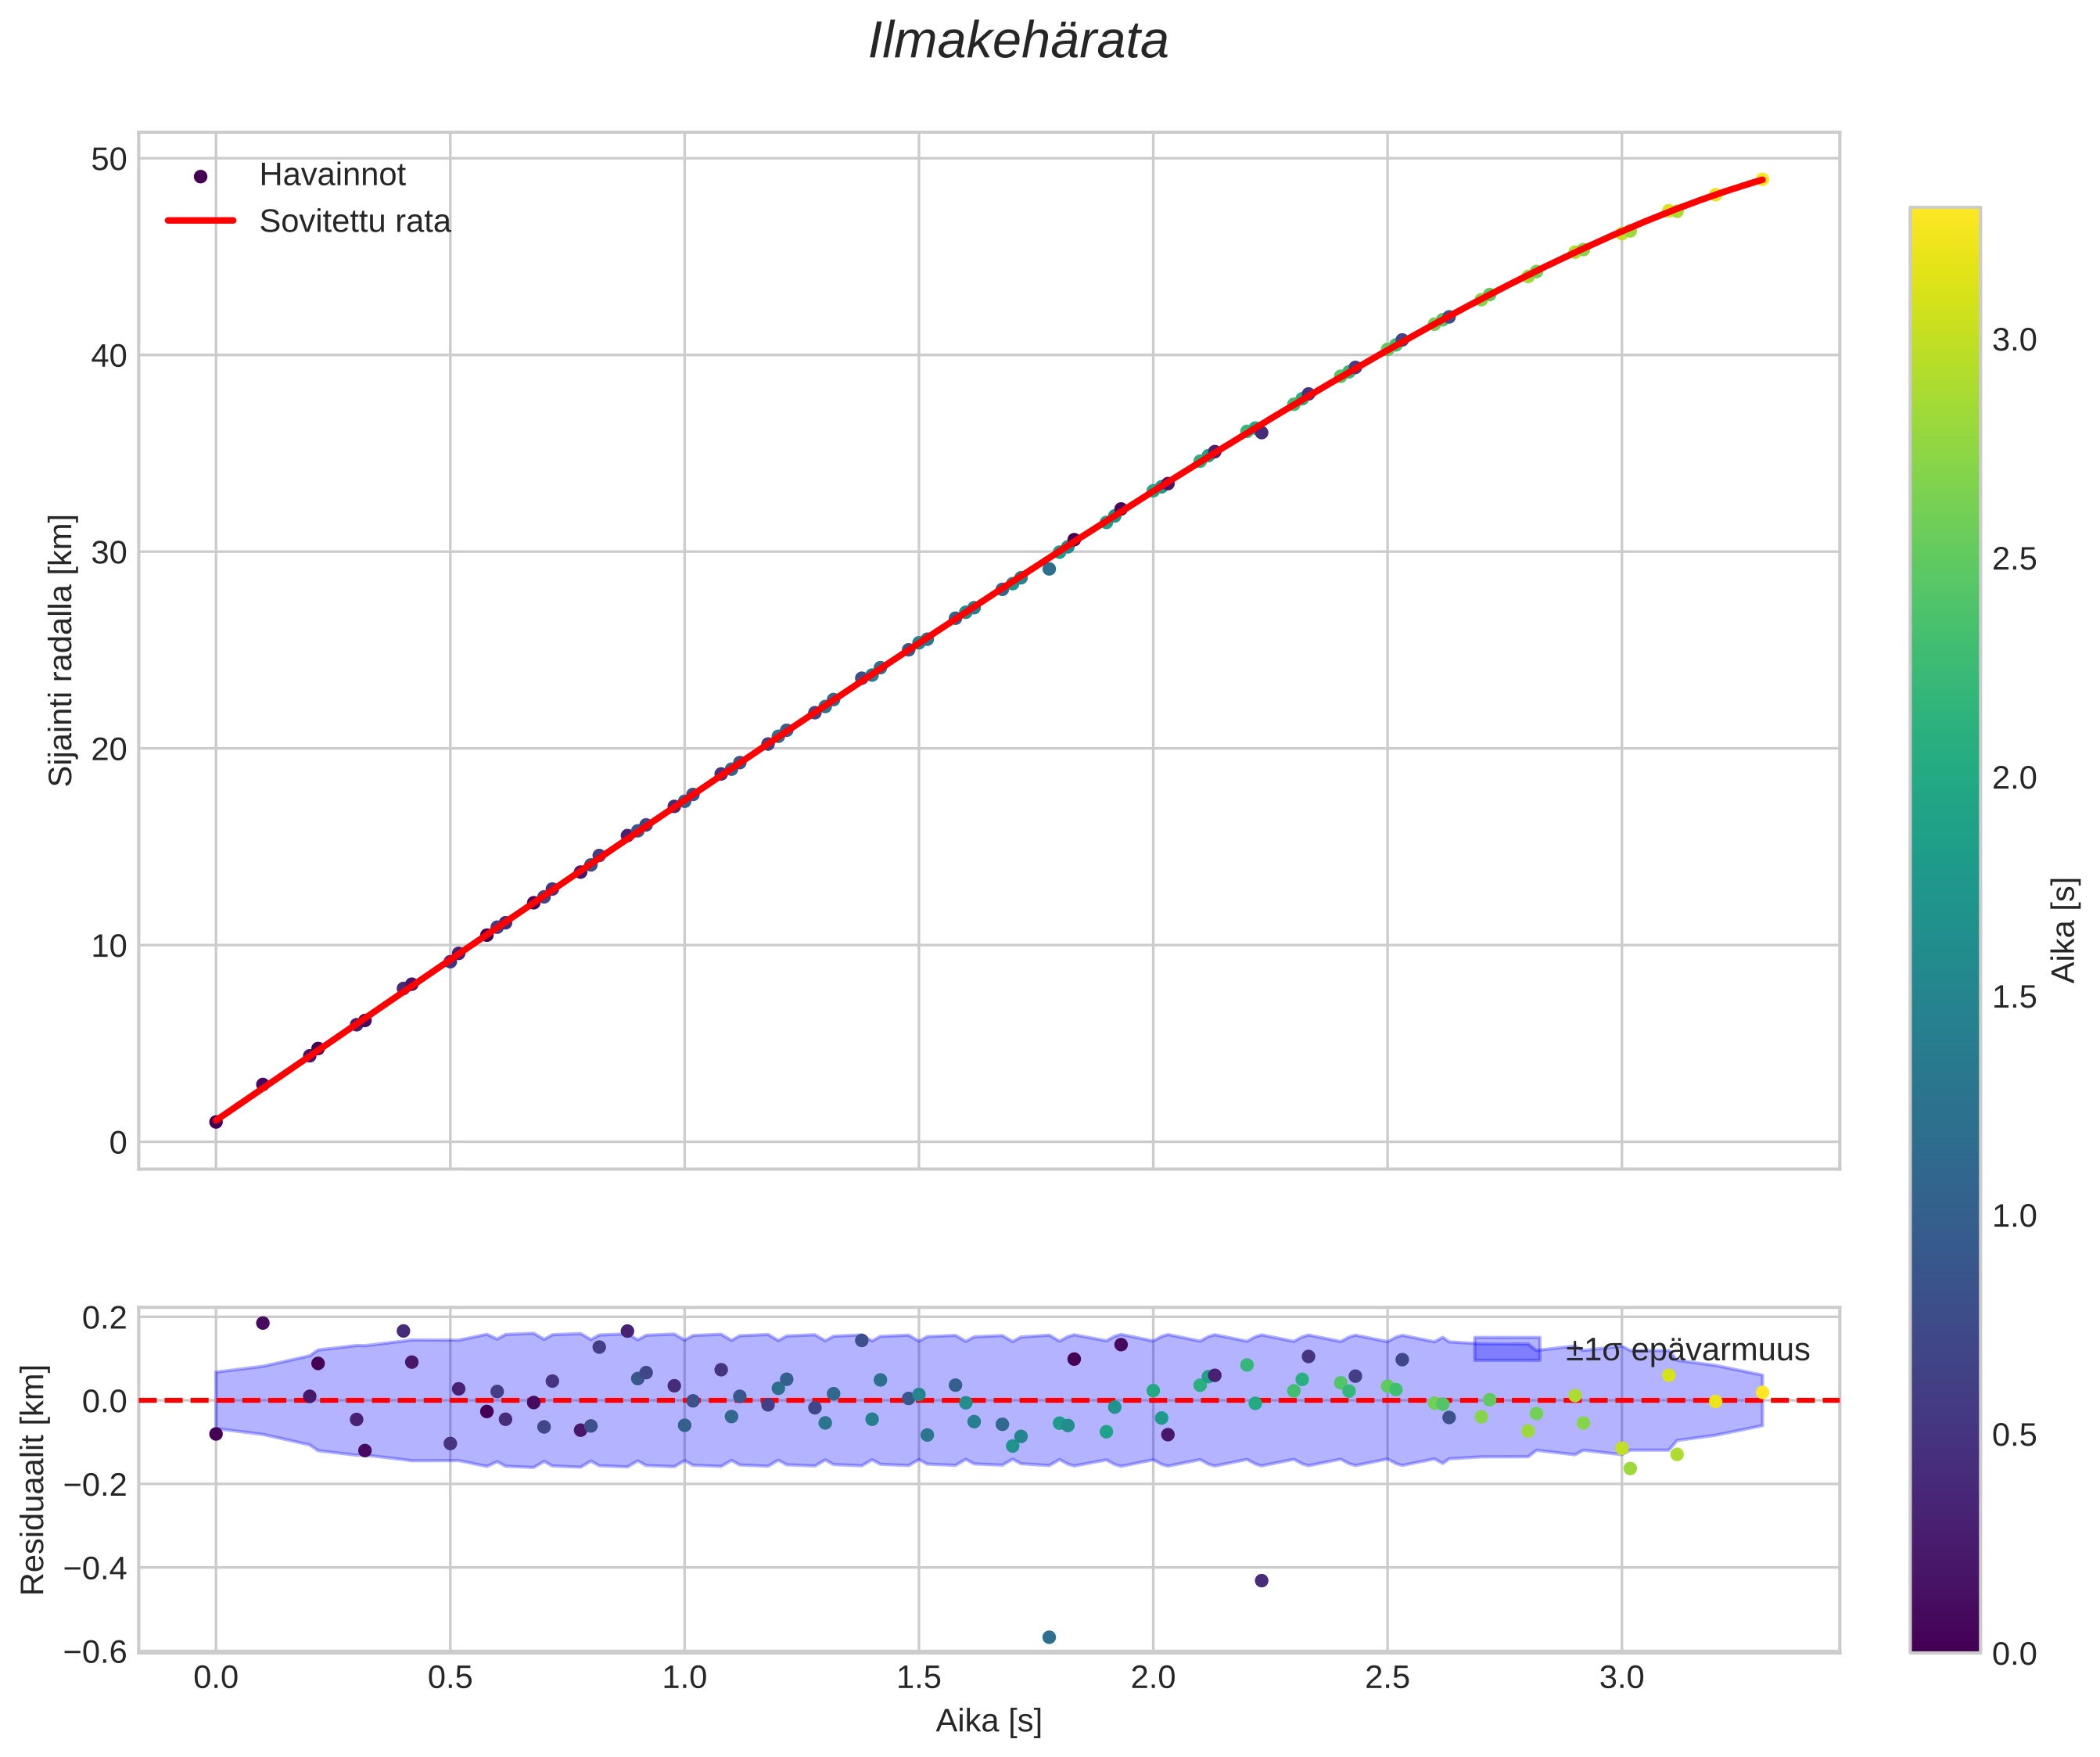
Task: Click the ±1σ epävarmuus legend patch
Action: click(1506, 1350)
